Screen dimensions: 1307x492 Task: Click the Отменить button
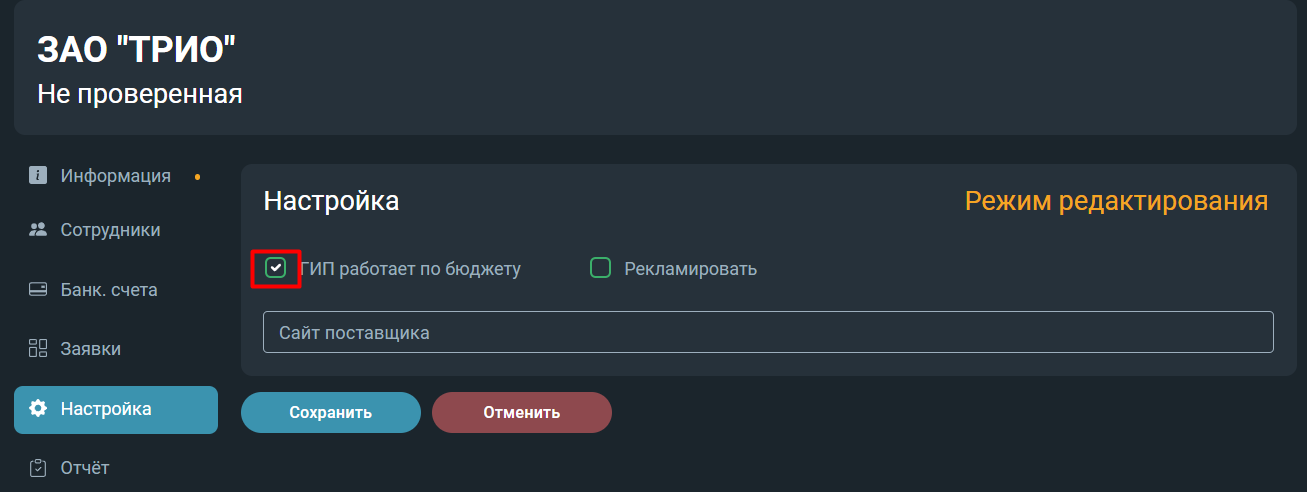pos(522,412)
